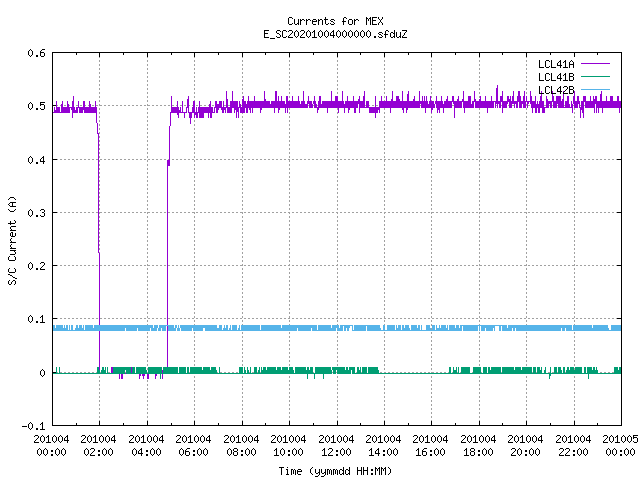The width and height of the screenshot is (640, 480).
Task: Click the y-axis tick value 0.4
Action: (36, 160)
